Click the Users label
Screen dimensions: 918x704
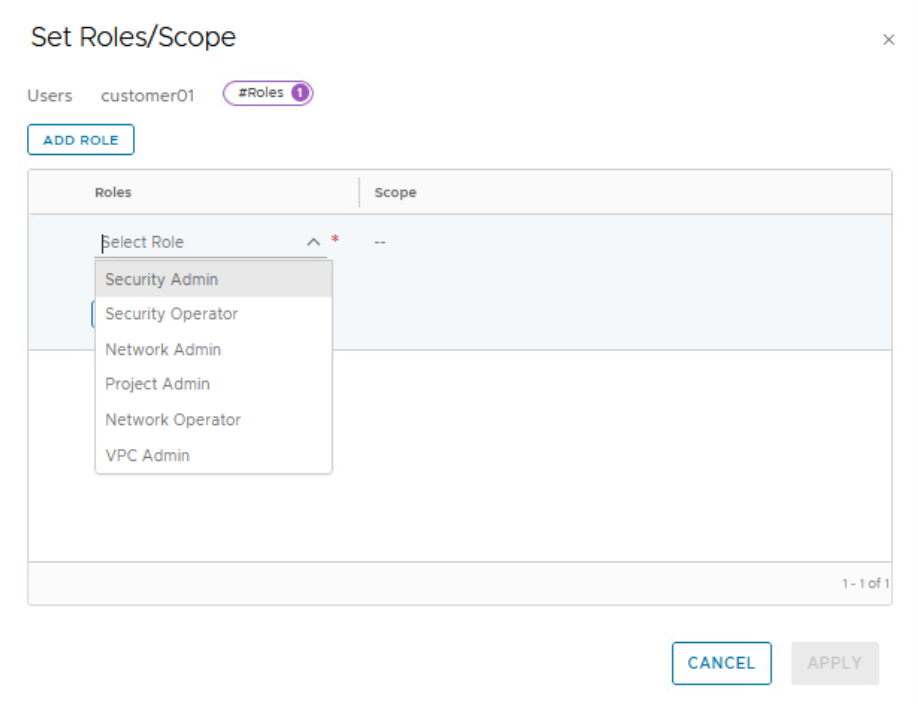point(50,96)
